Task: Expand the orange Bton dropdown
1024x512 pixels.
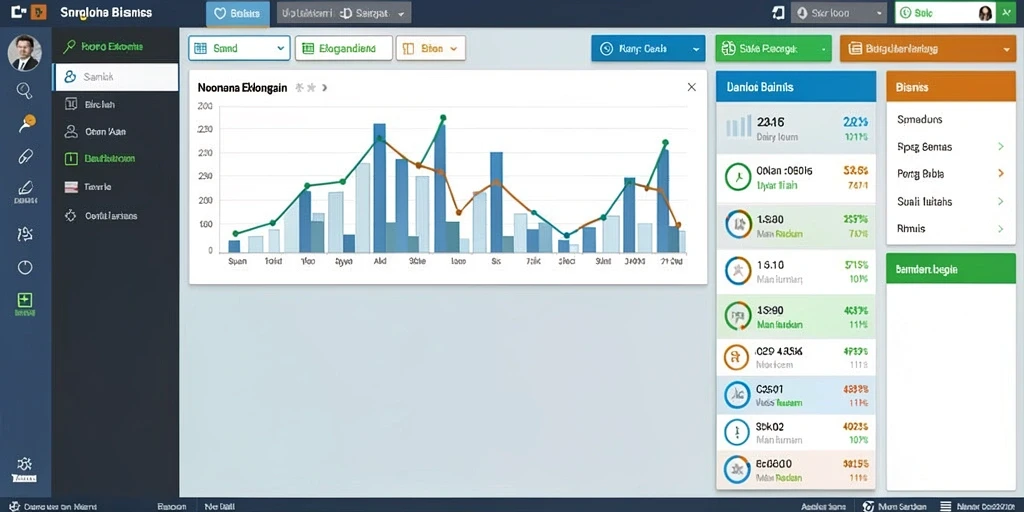Action: [430, 48]
